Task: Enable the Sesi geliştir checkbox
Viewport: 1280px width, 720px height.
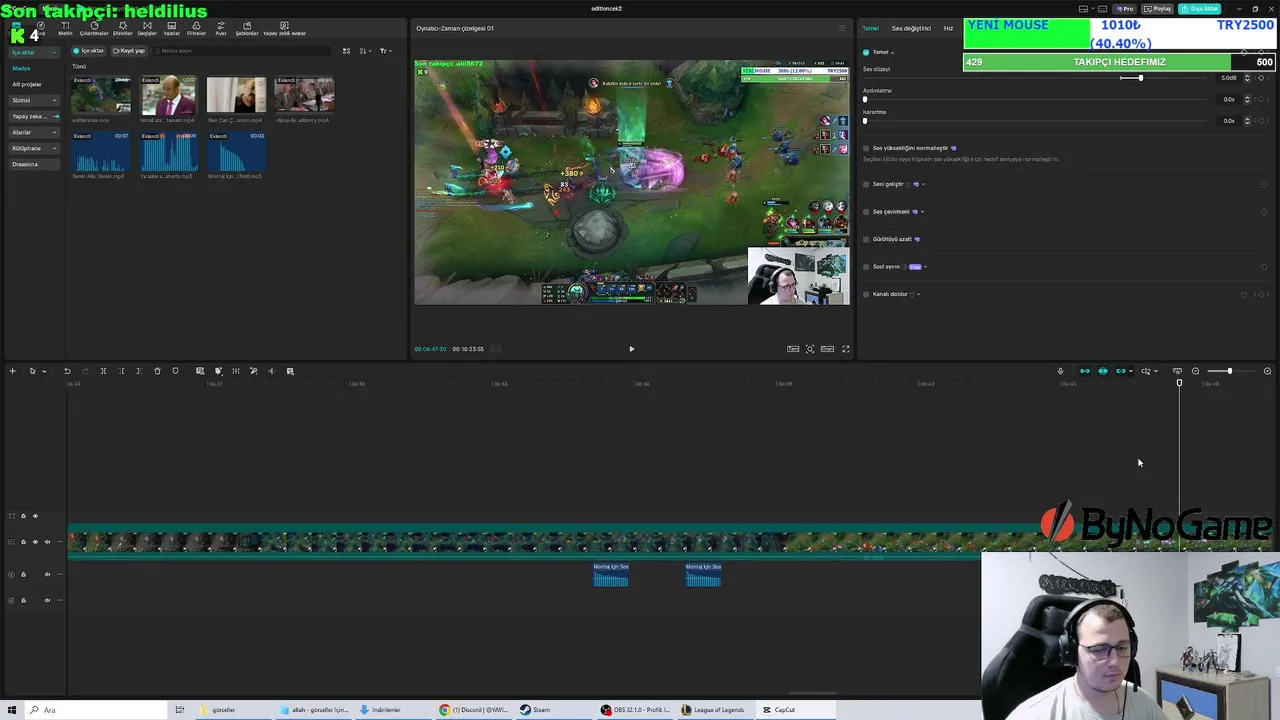Action: click(x=866, y=184)
